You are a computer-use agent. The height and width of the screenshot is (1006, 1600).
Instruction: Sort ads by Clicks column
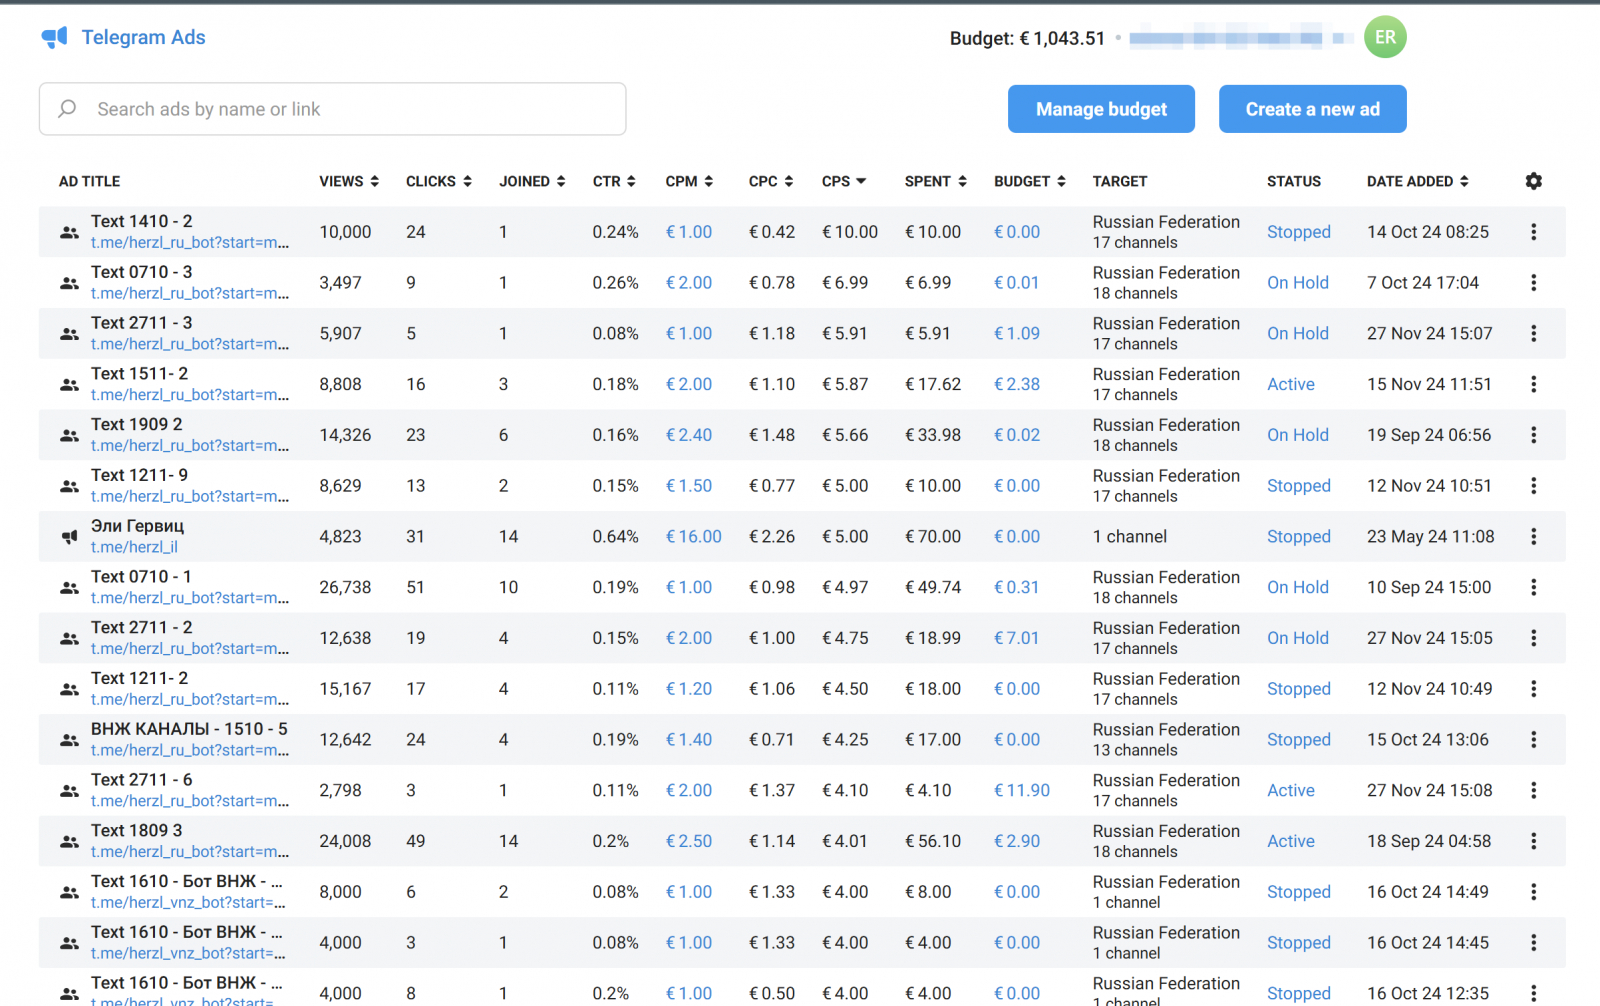click(x=438, y=181)
